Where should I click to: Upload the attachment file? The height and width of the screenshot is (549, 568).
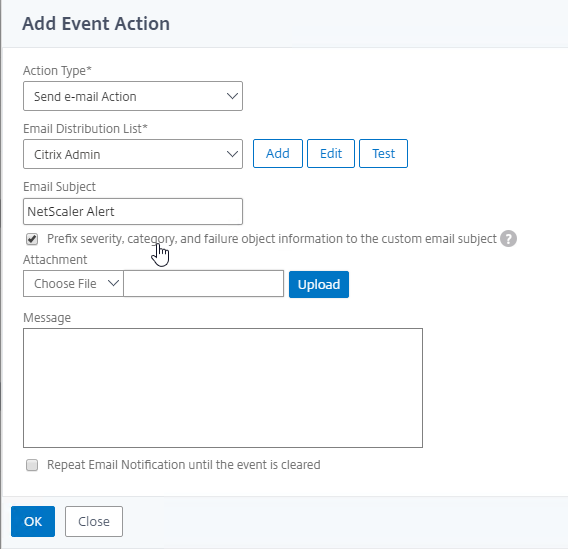(319, 284)
